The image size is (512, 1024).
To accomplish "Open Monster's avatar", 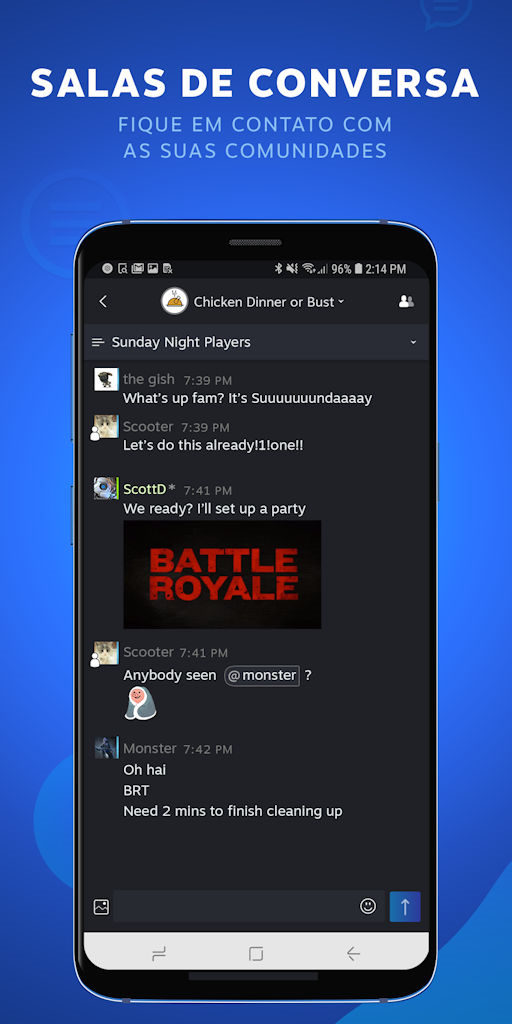I will coord(106,748).
